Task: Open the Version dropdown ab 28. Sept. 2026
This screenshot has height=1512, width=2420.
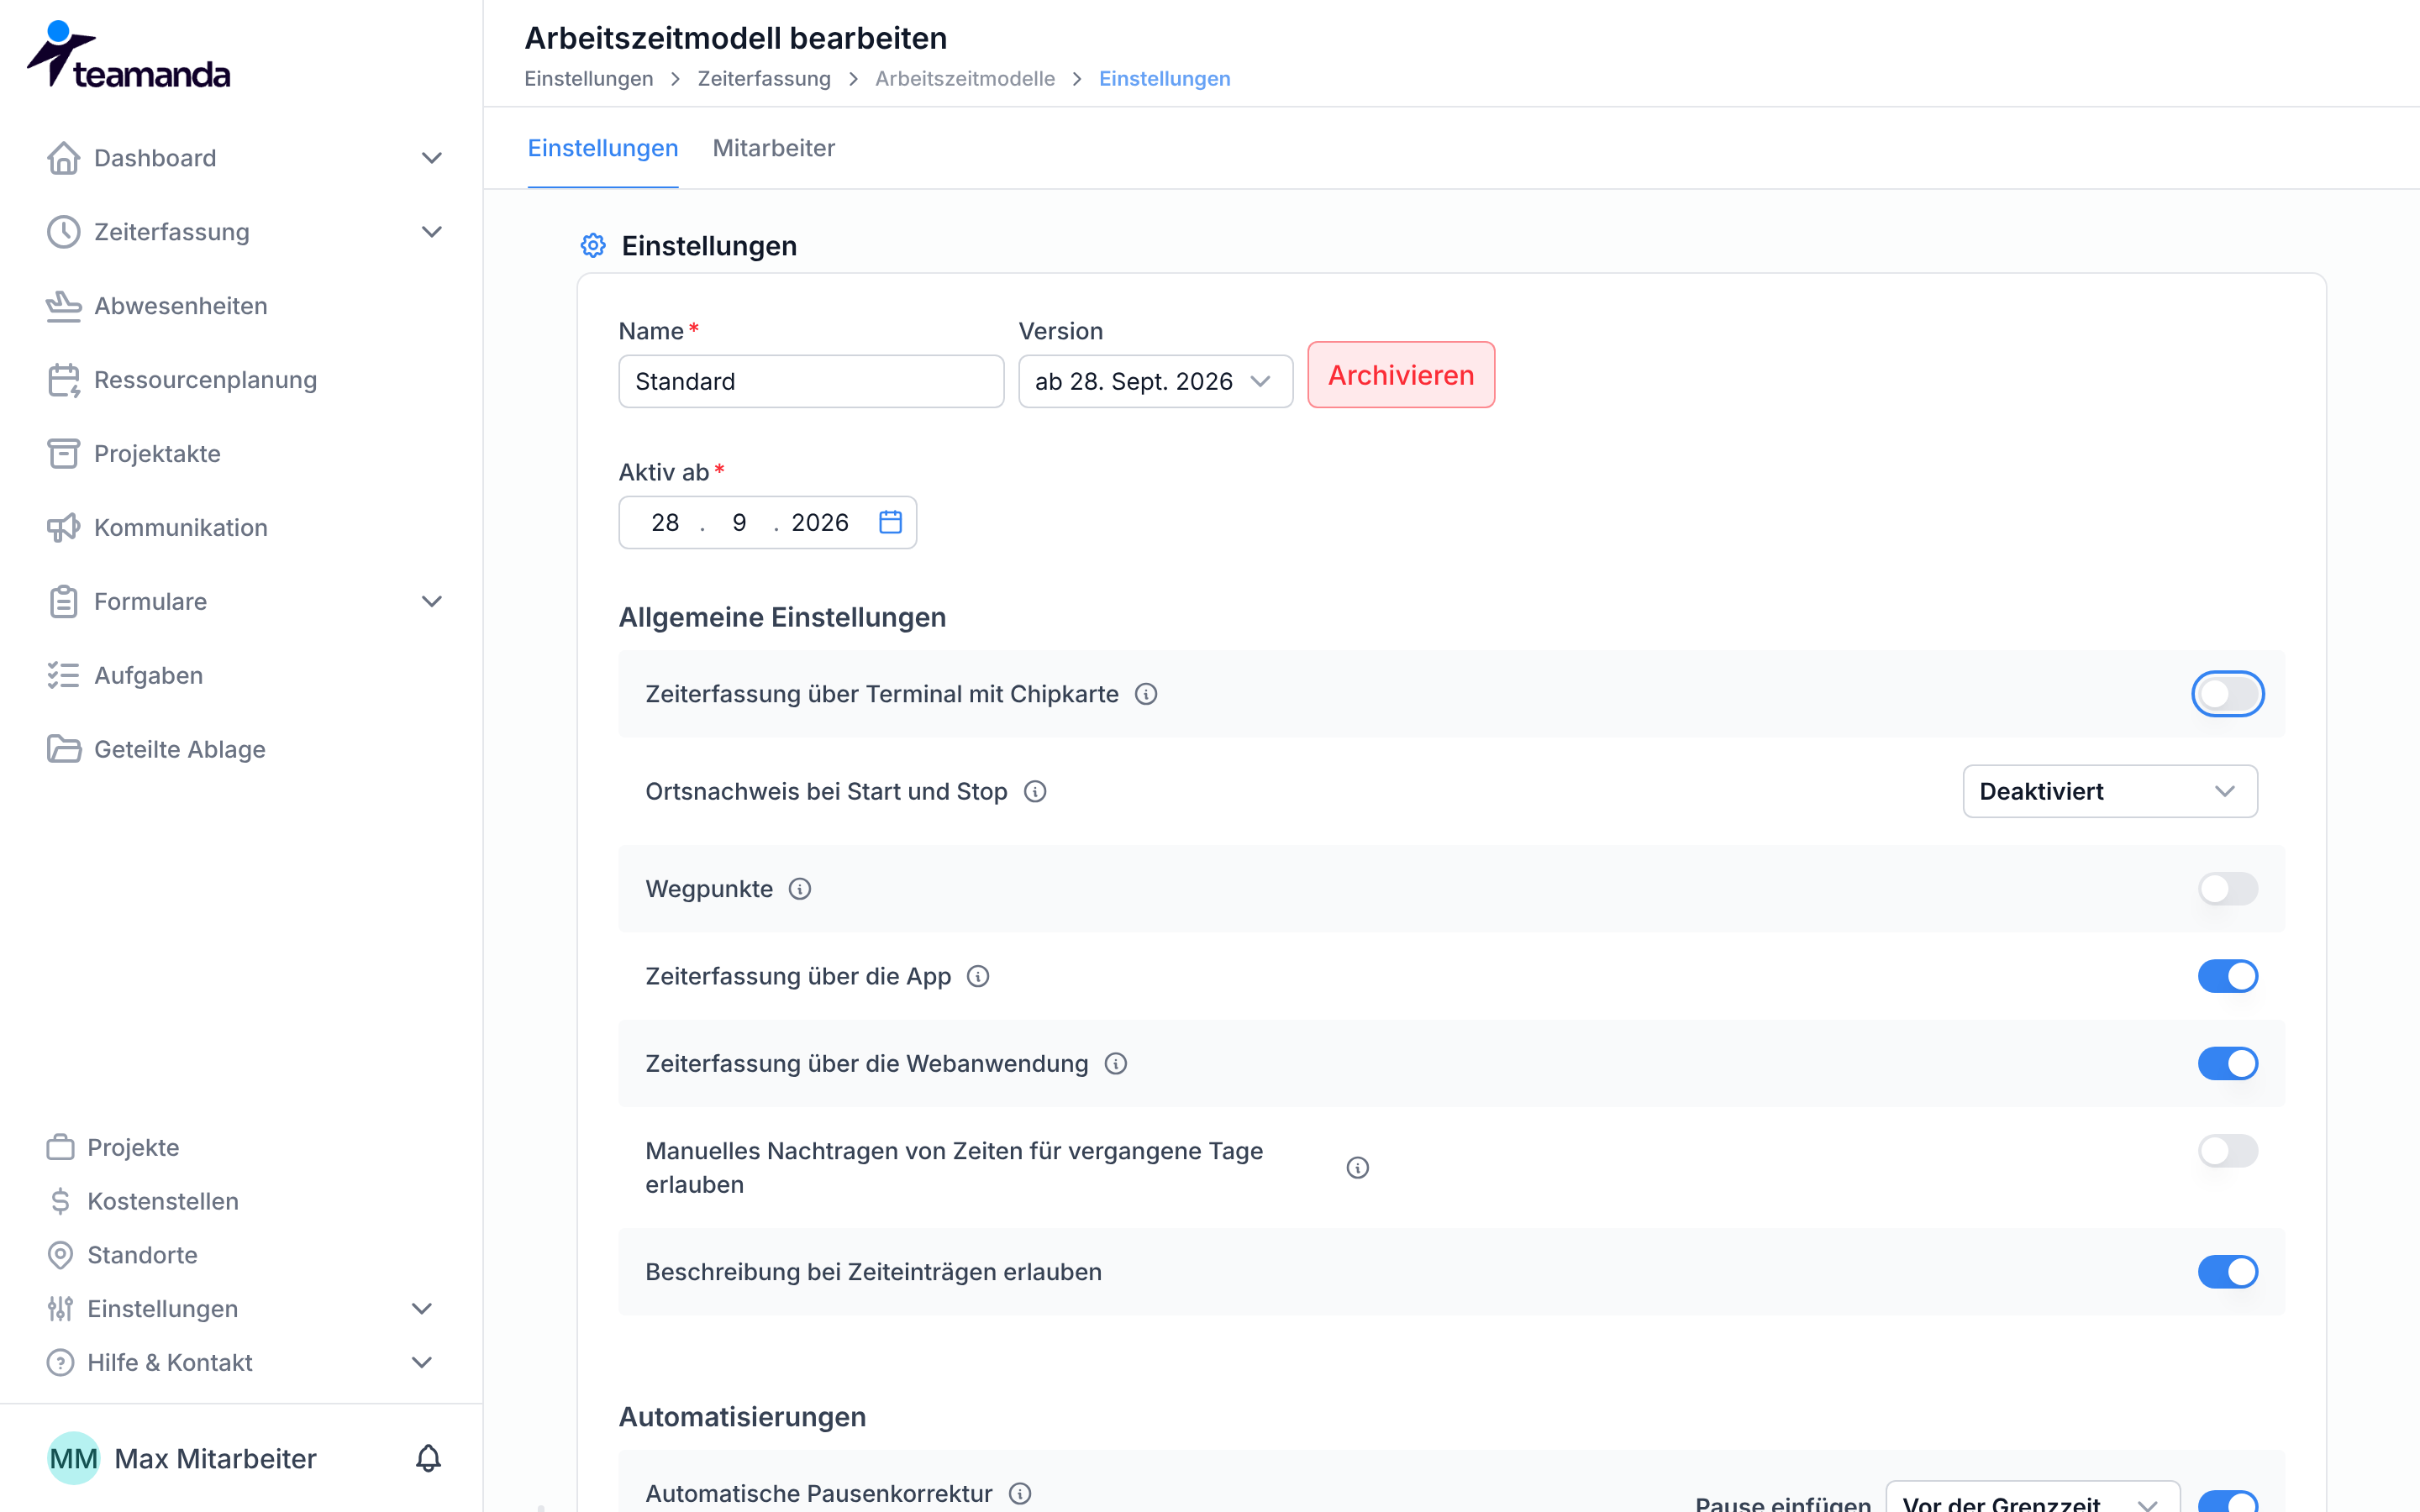Action: (x=1155, y=381)
